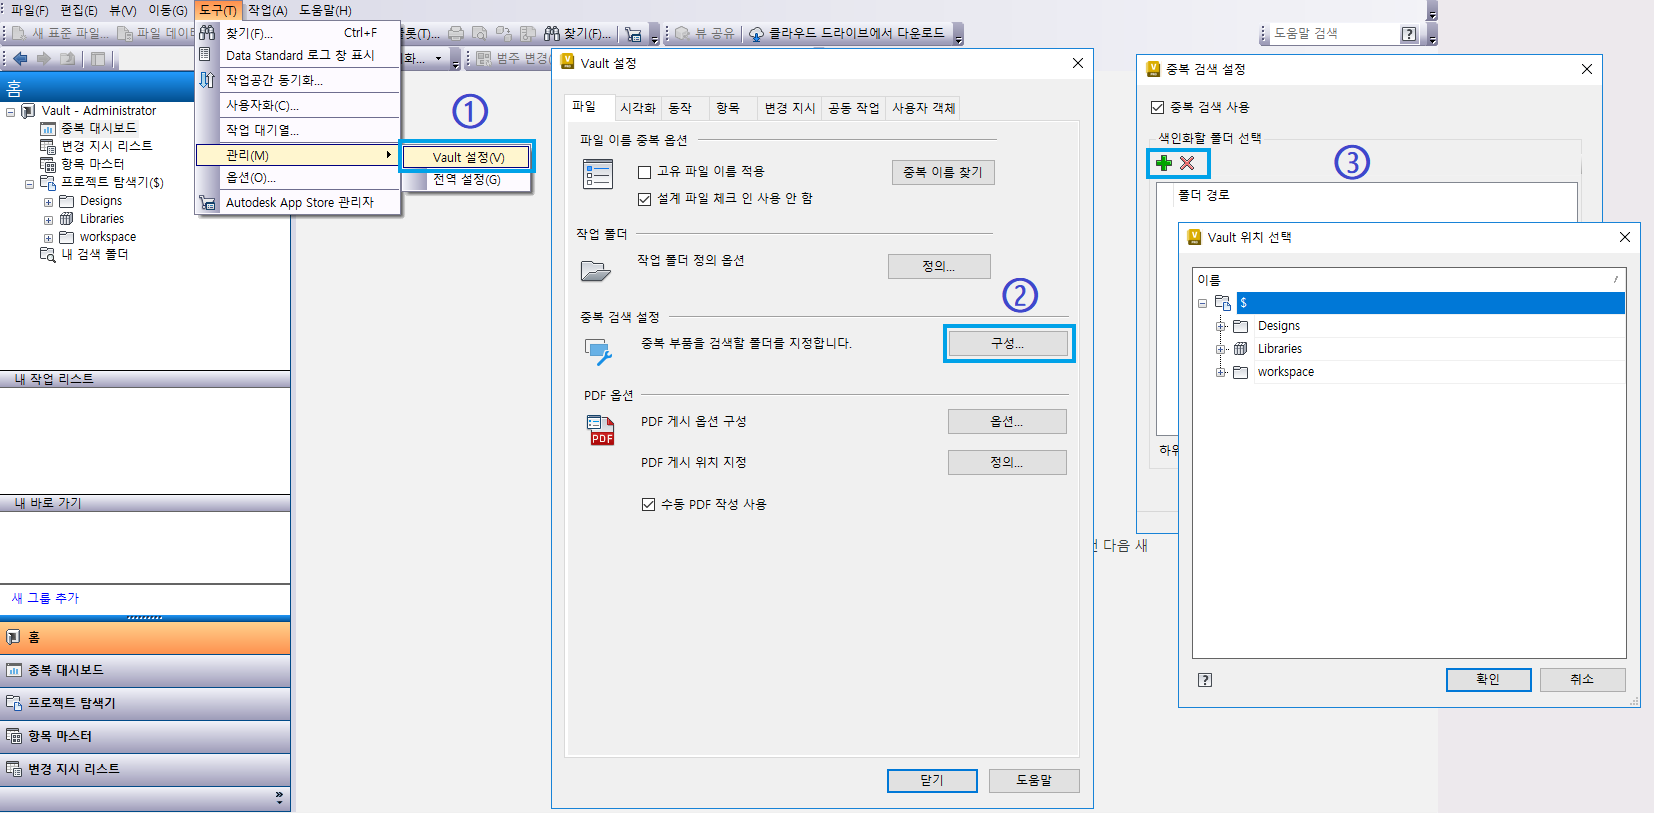Click the 옵션... button for PDF 게시 옵션

[1007, 422]
